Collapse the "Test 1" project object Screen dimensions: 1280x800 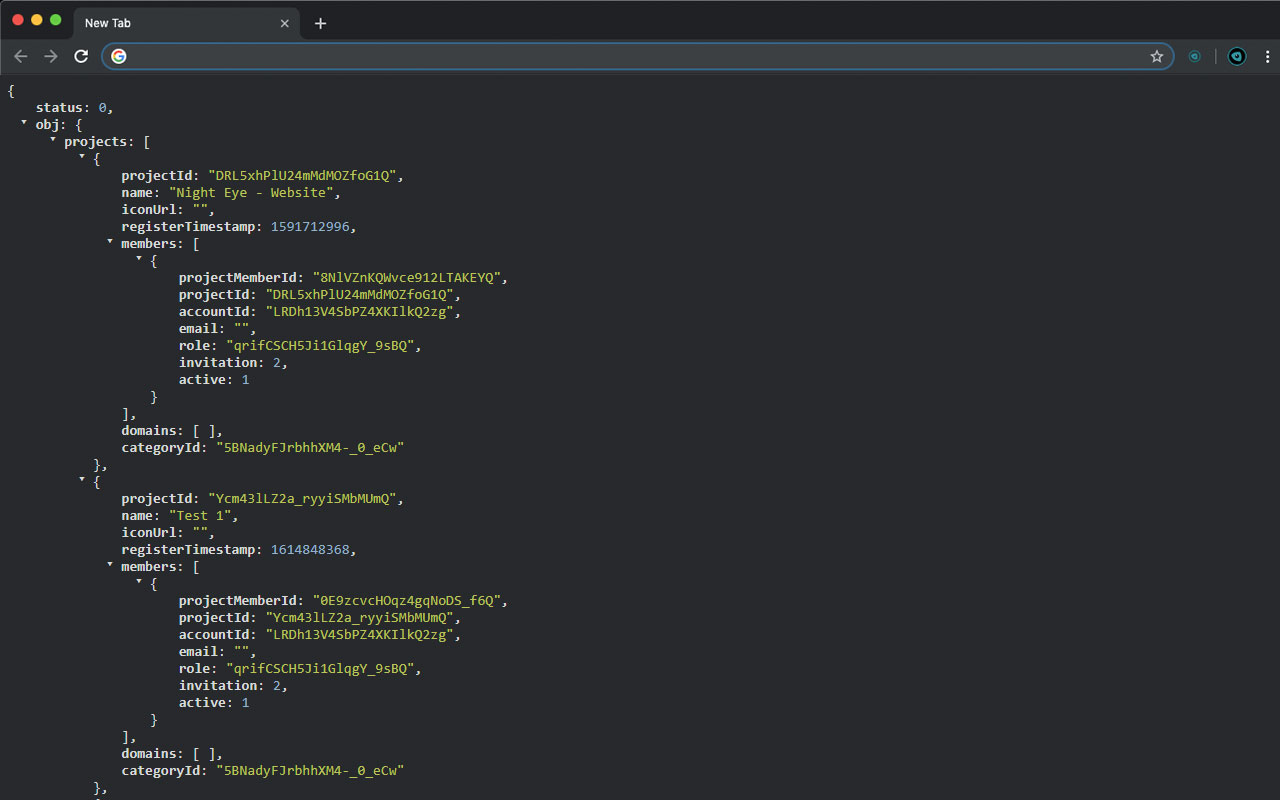(x=81, y=480)
